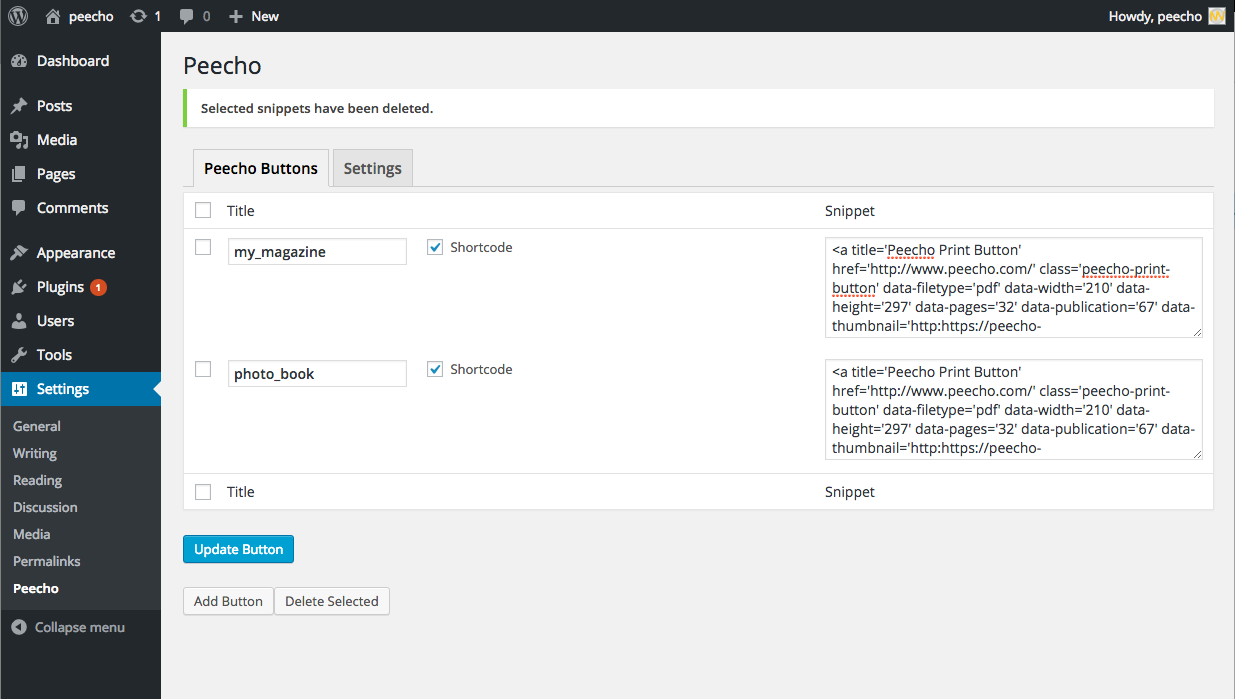Tick the my_magazine row checkbox
The image size is (1235, 699).
[x=203, y=247]
